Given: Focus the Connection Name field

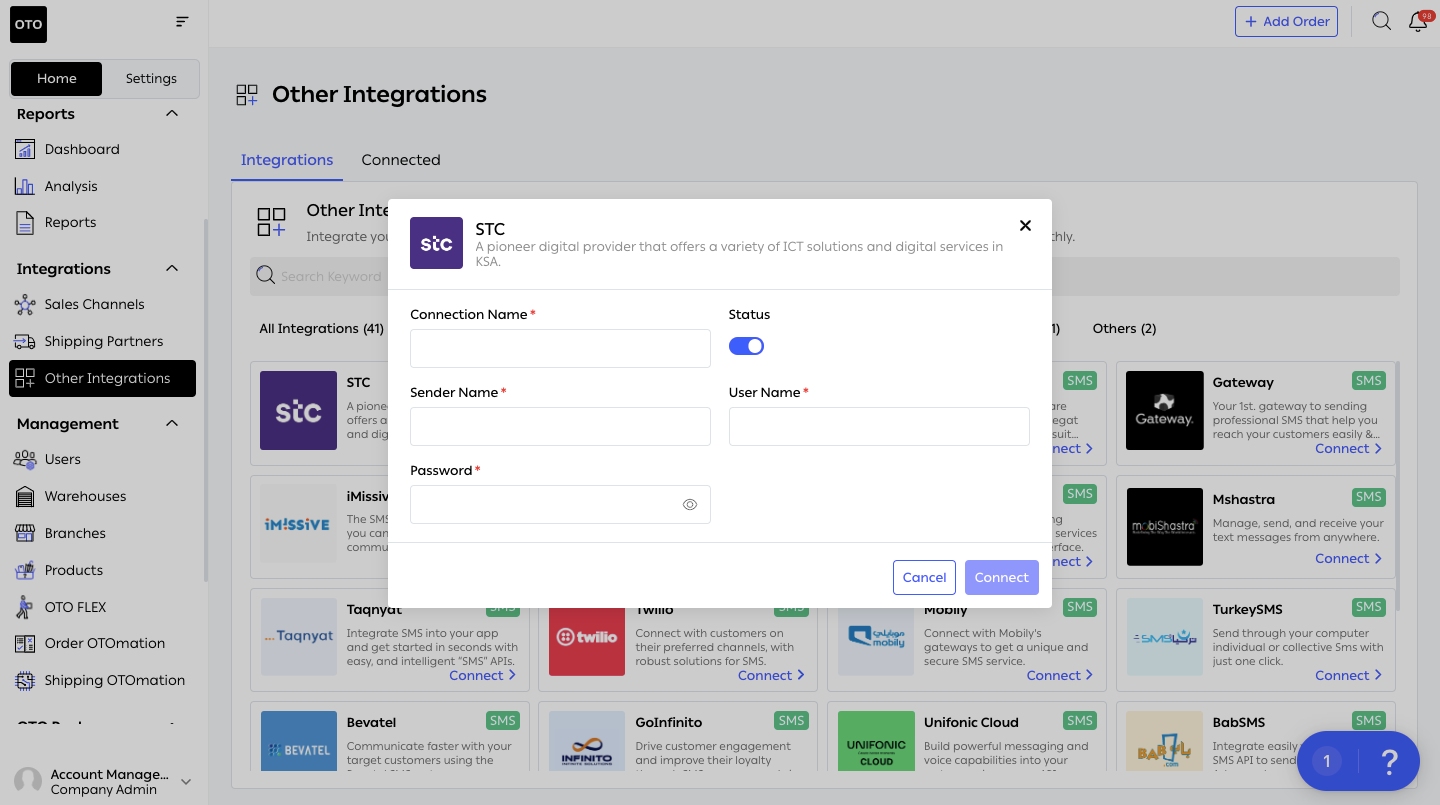Looking at the screenshot, I should 560,348.
